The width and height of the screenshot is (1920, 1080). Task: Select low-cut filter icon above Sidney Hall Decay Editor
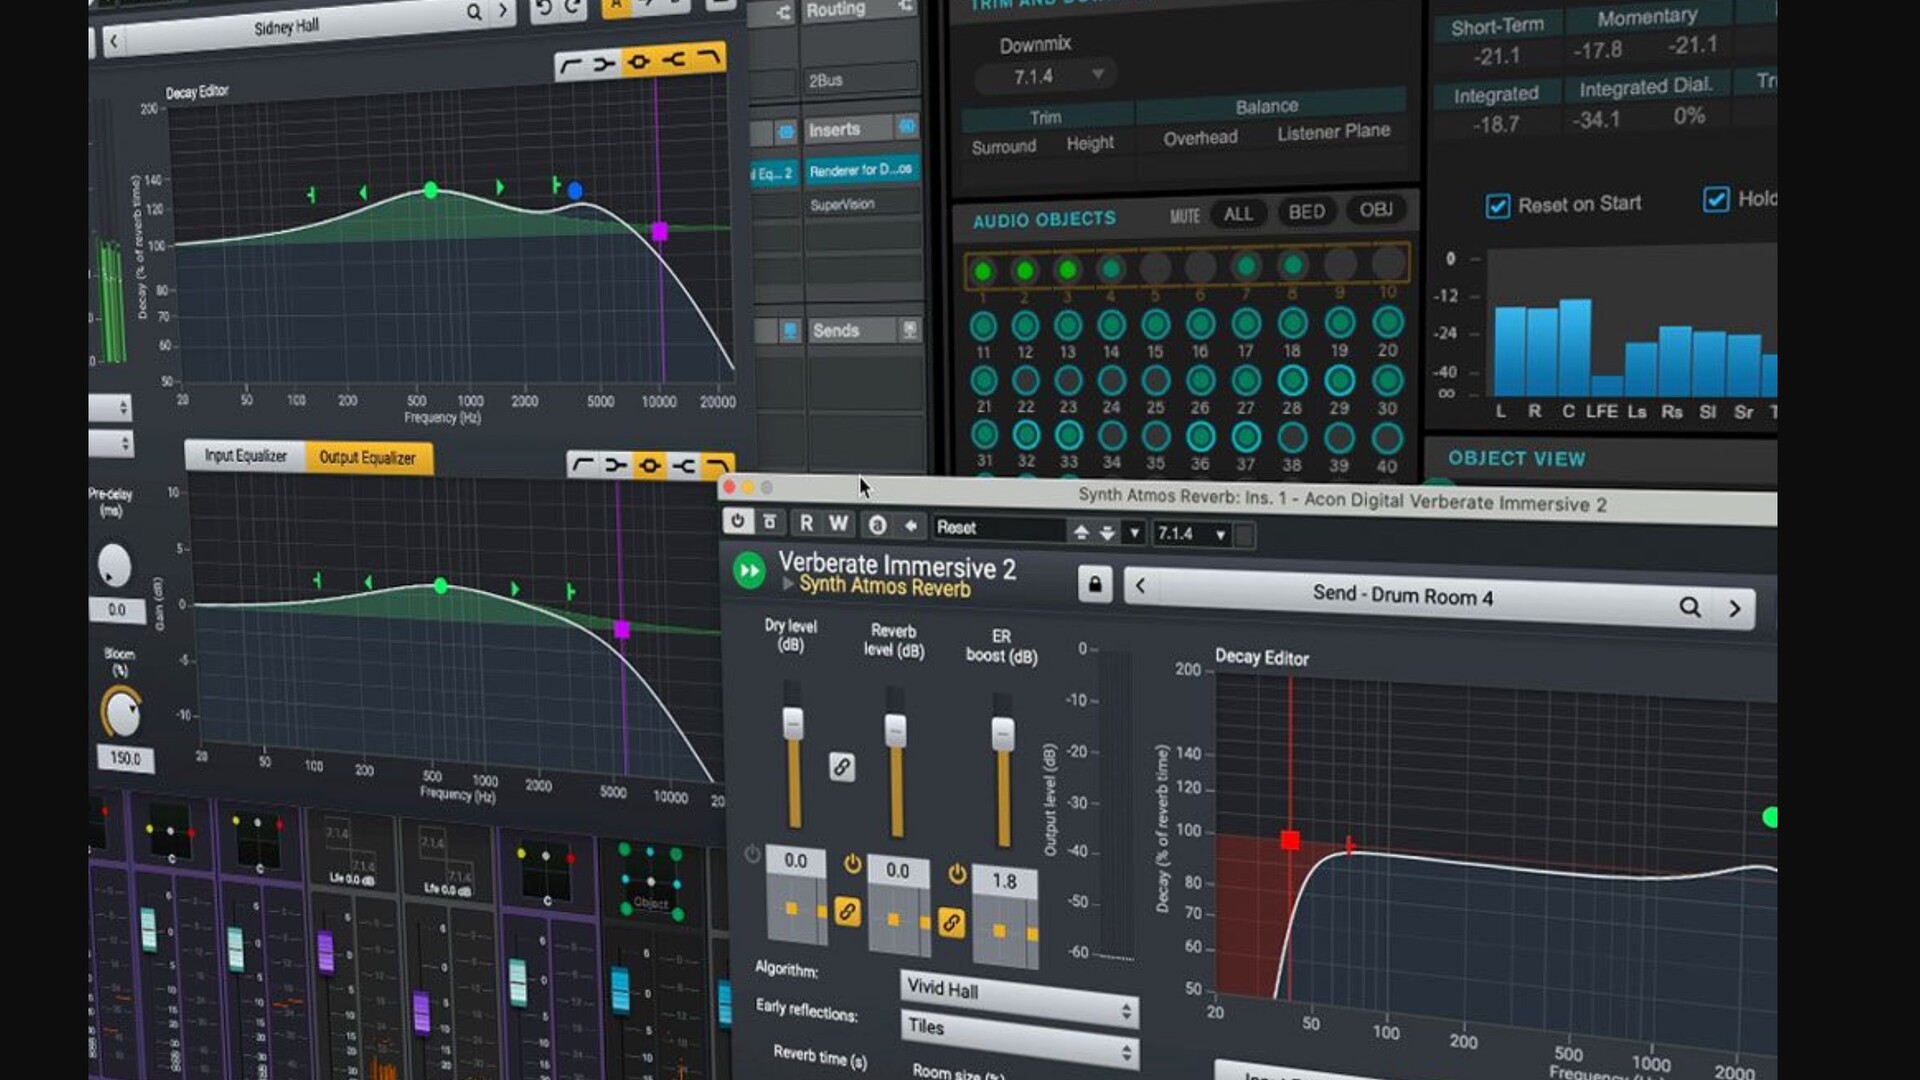(x=571, y=66)
